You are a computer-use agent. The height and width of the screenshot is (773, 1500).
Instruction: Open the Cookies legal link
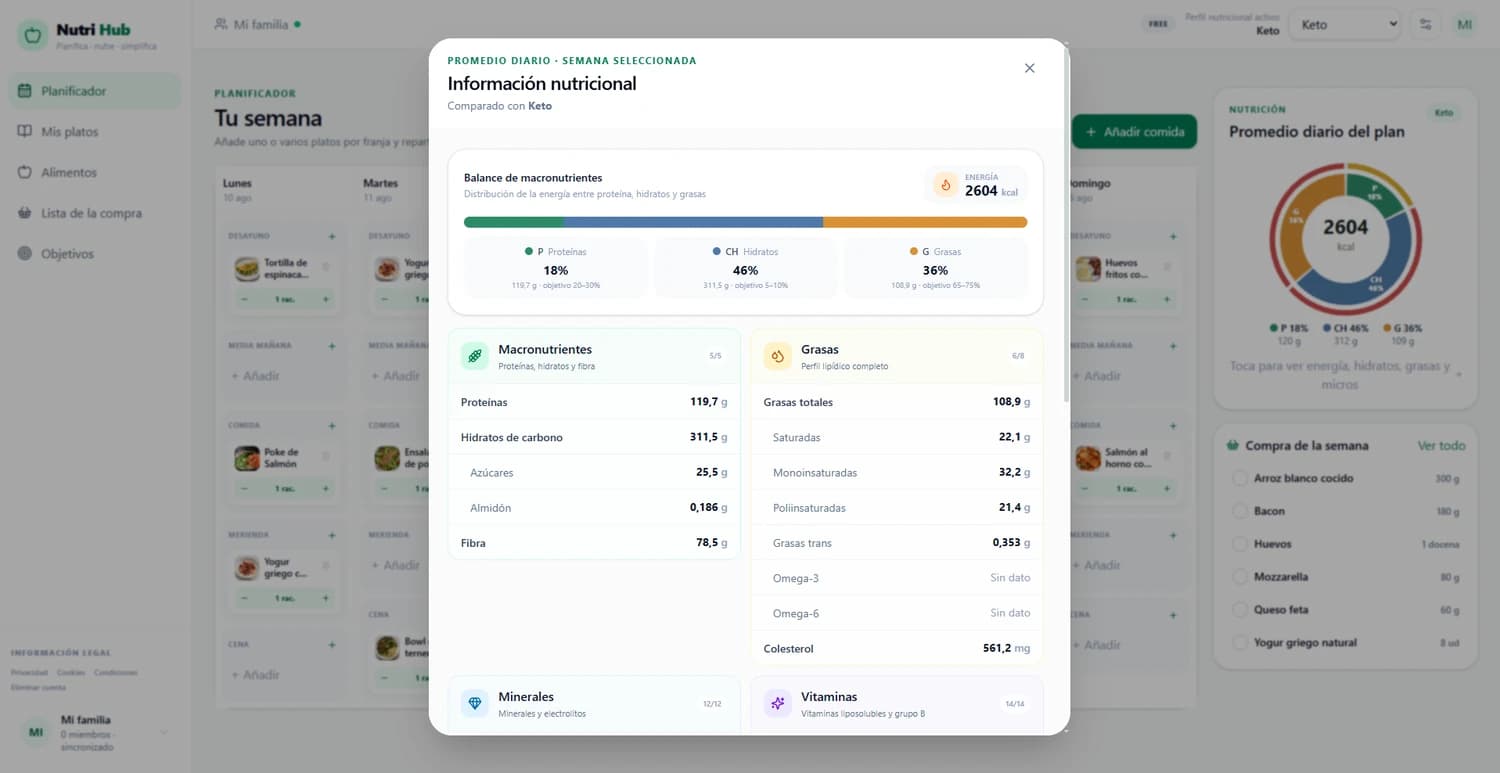click(71, 673)
